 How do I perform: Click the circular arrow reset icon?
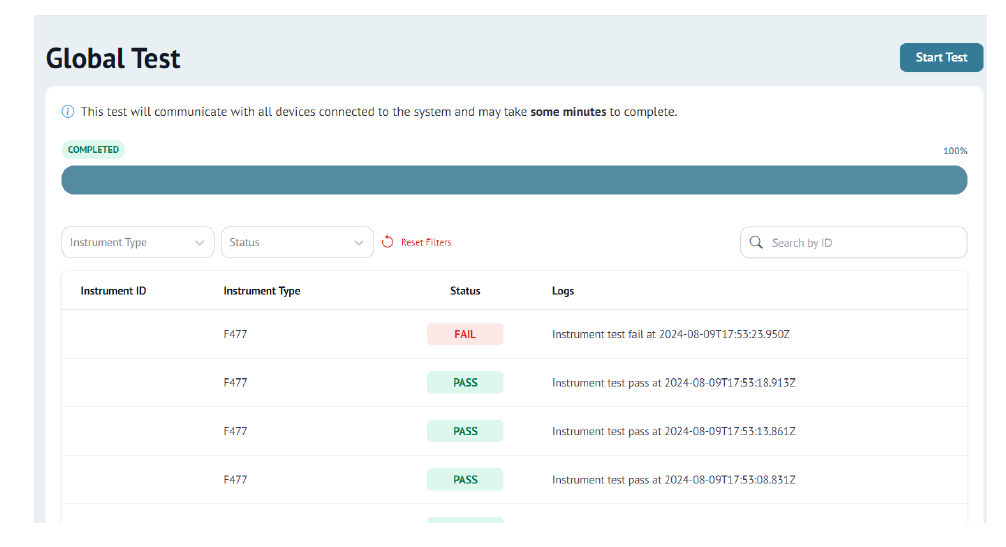click(x=388, y=242)
